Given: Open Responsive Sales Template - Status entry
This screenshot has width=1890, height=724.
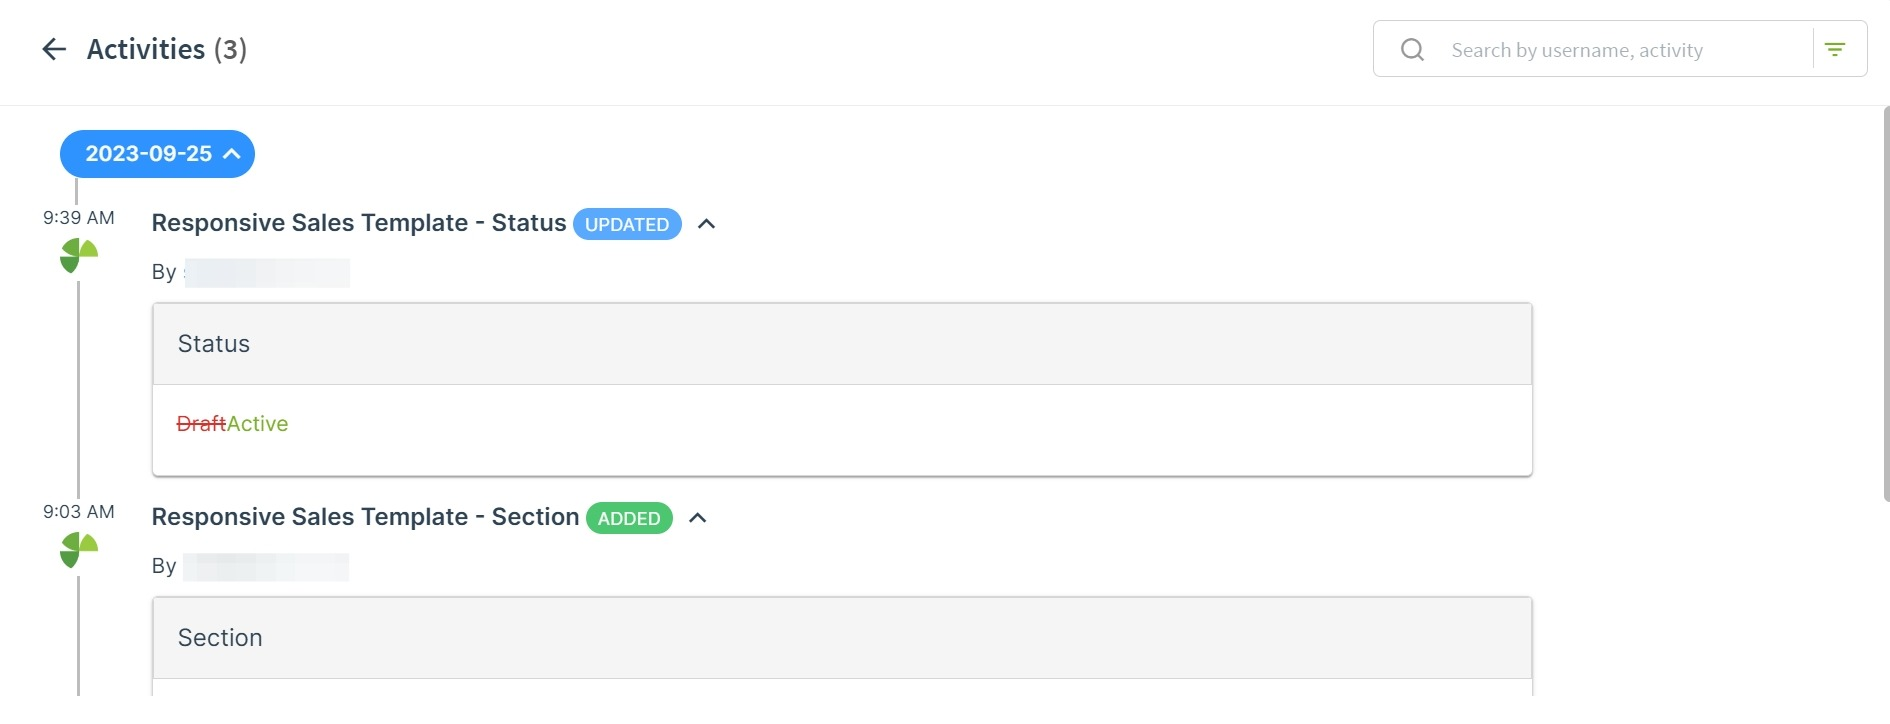Looking at the screenshot, I should (x=359, y=223).
